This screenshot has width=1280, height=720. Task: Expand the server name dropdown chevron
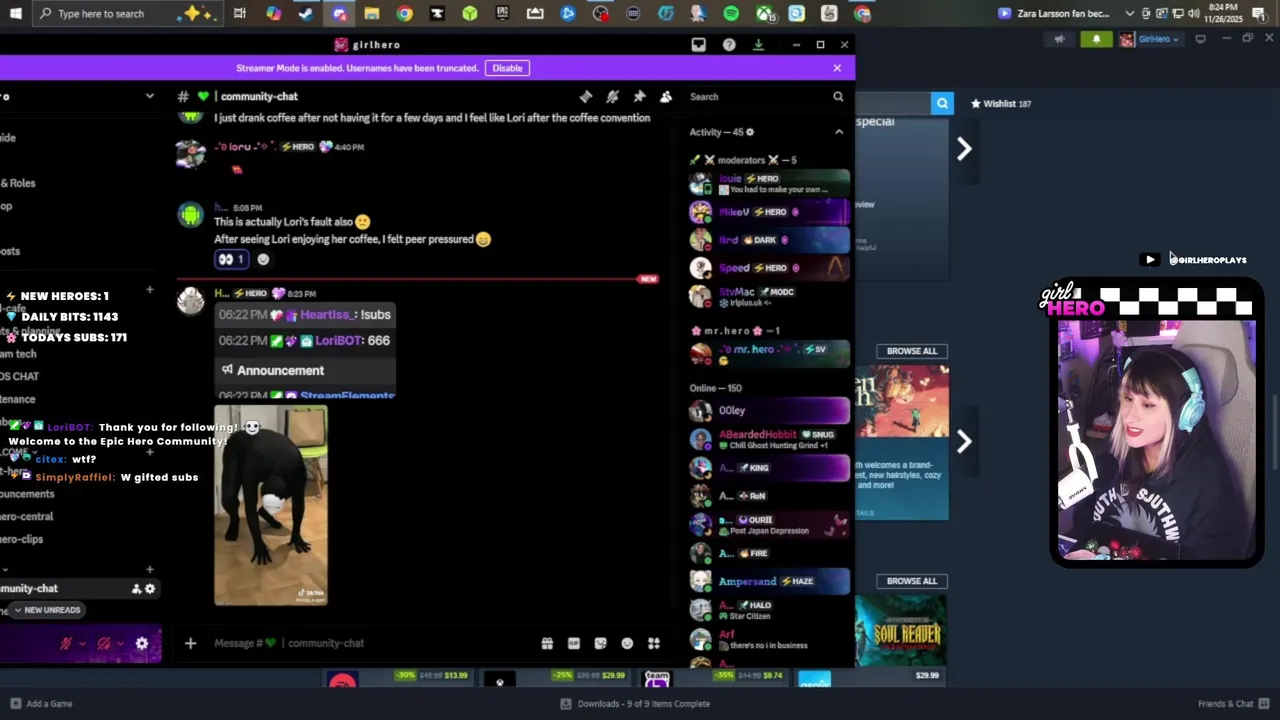coord(150,96)
